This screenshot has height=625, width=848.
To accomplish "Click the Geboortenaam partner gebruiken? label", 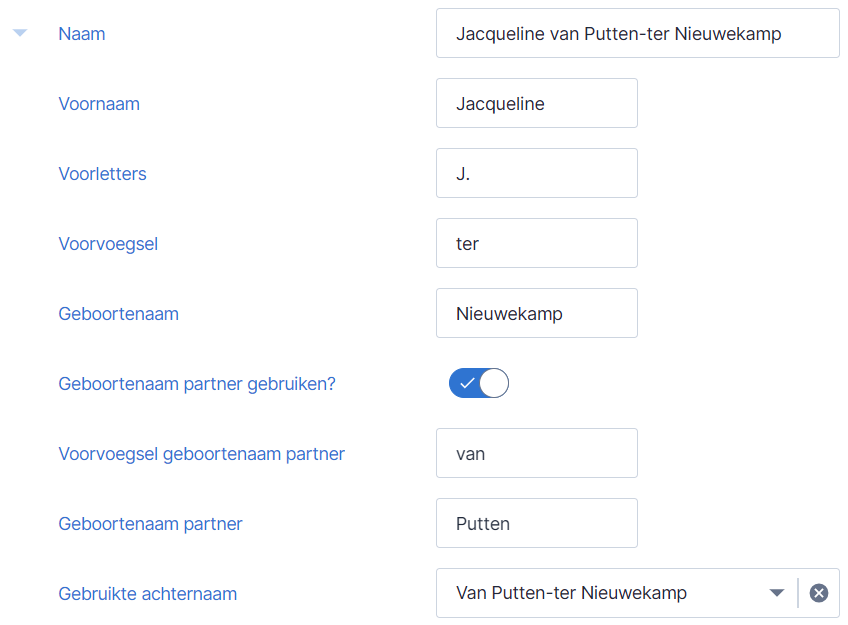I will tap(197, 384).
